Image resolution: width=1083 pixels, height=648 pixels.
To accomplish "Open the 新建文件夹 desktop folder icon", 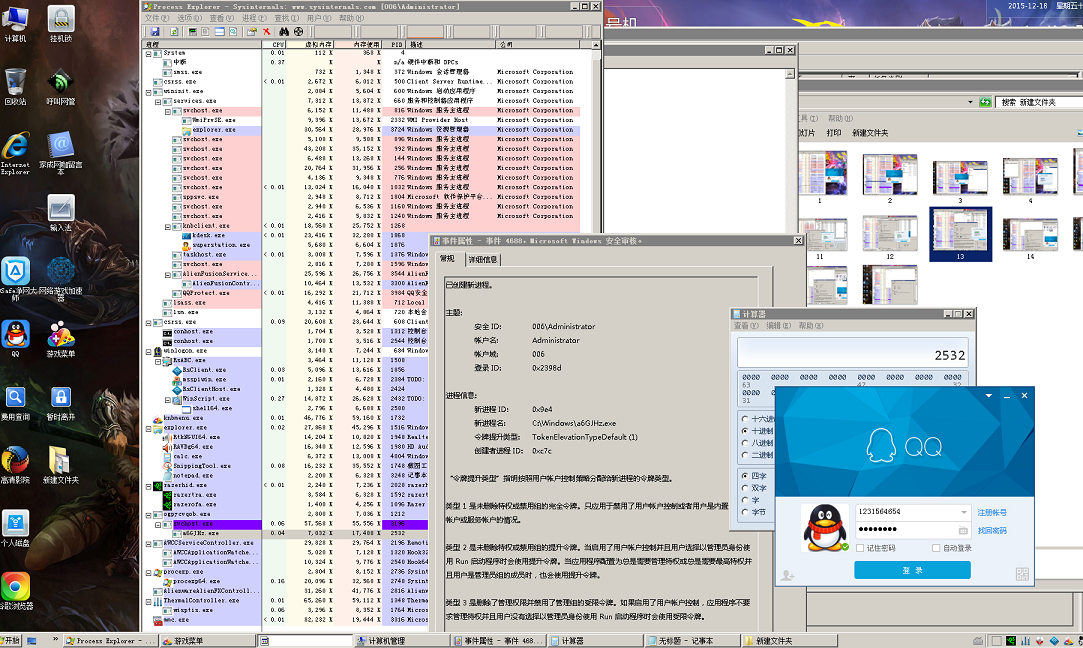I will click(61, 465).
